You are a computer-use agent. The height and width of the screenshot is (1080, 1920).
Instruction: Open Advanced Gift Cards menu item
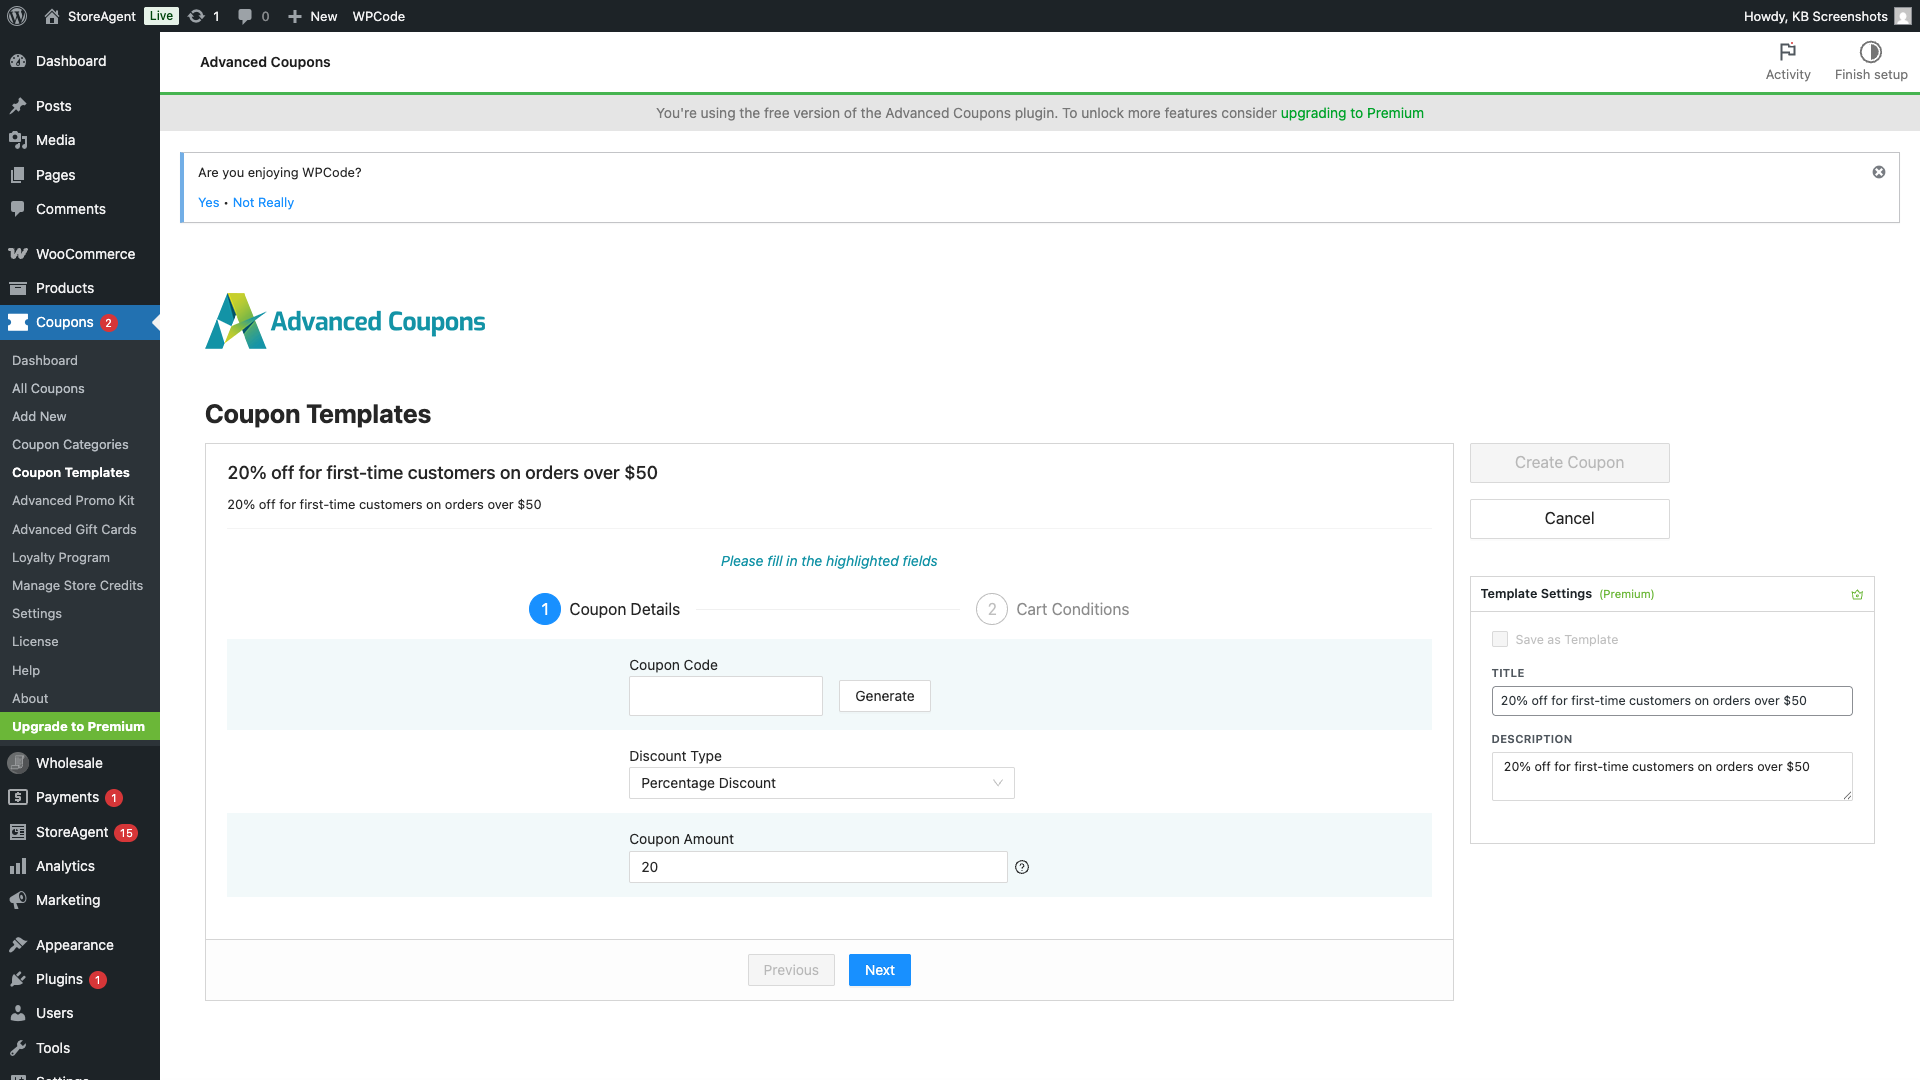coord(74,529)
